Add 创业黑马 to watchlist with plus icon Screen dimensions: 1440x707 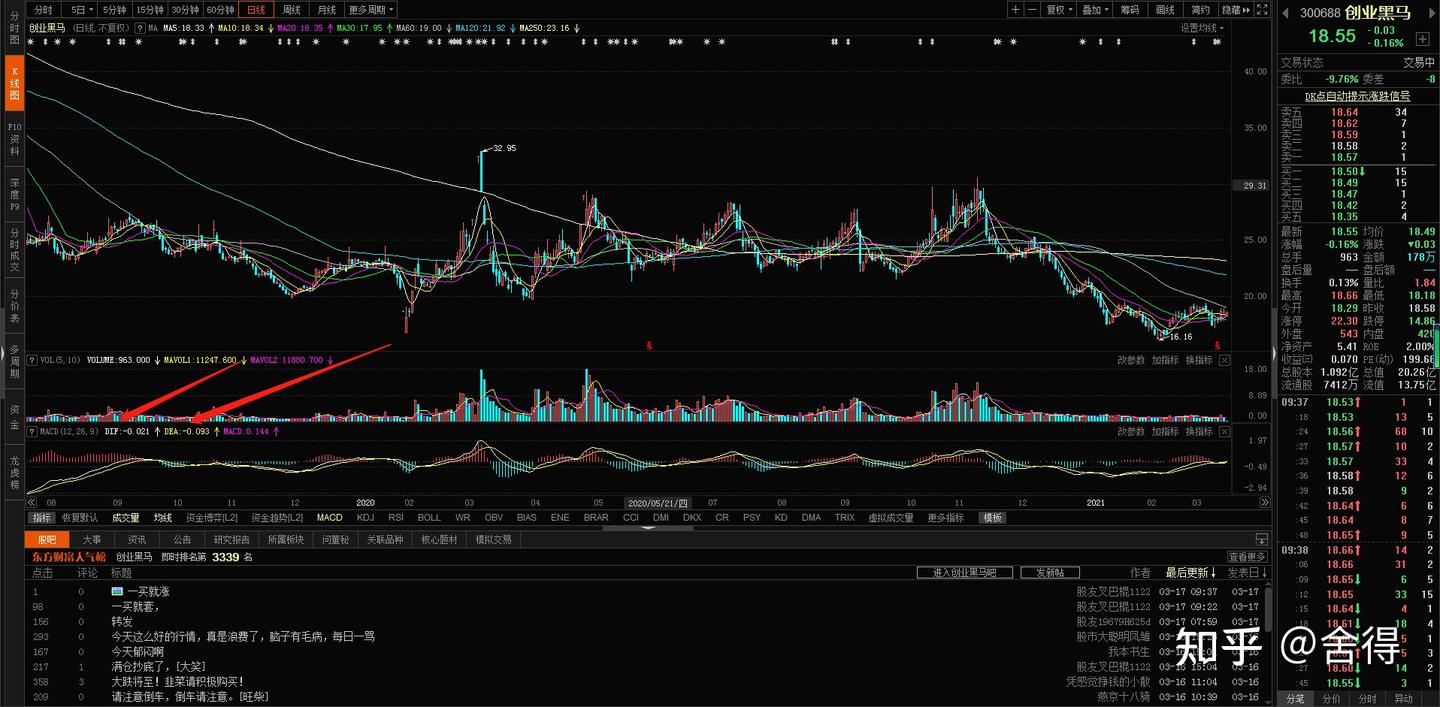[x=1423, y=40]
